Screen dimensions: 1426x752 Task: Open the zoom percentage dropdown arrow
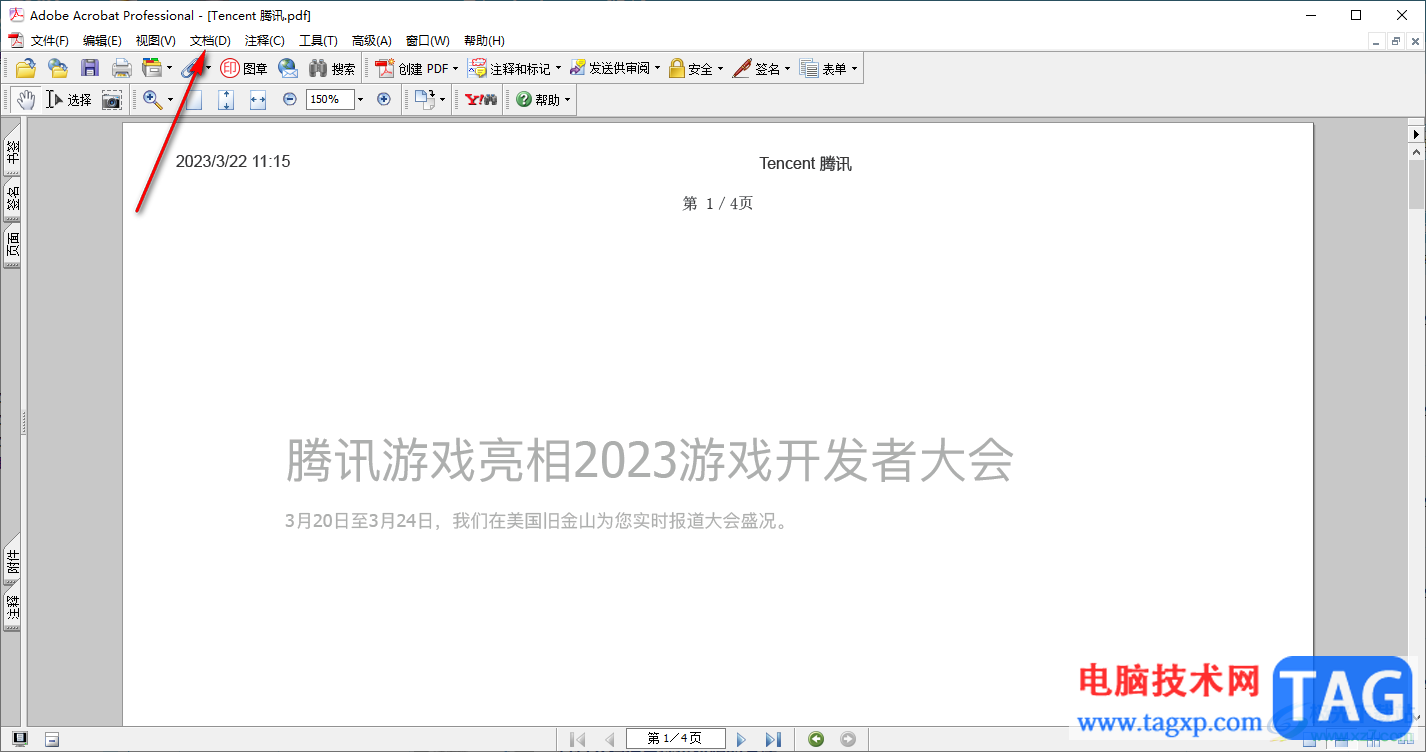click(x=360, y=99)
